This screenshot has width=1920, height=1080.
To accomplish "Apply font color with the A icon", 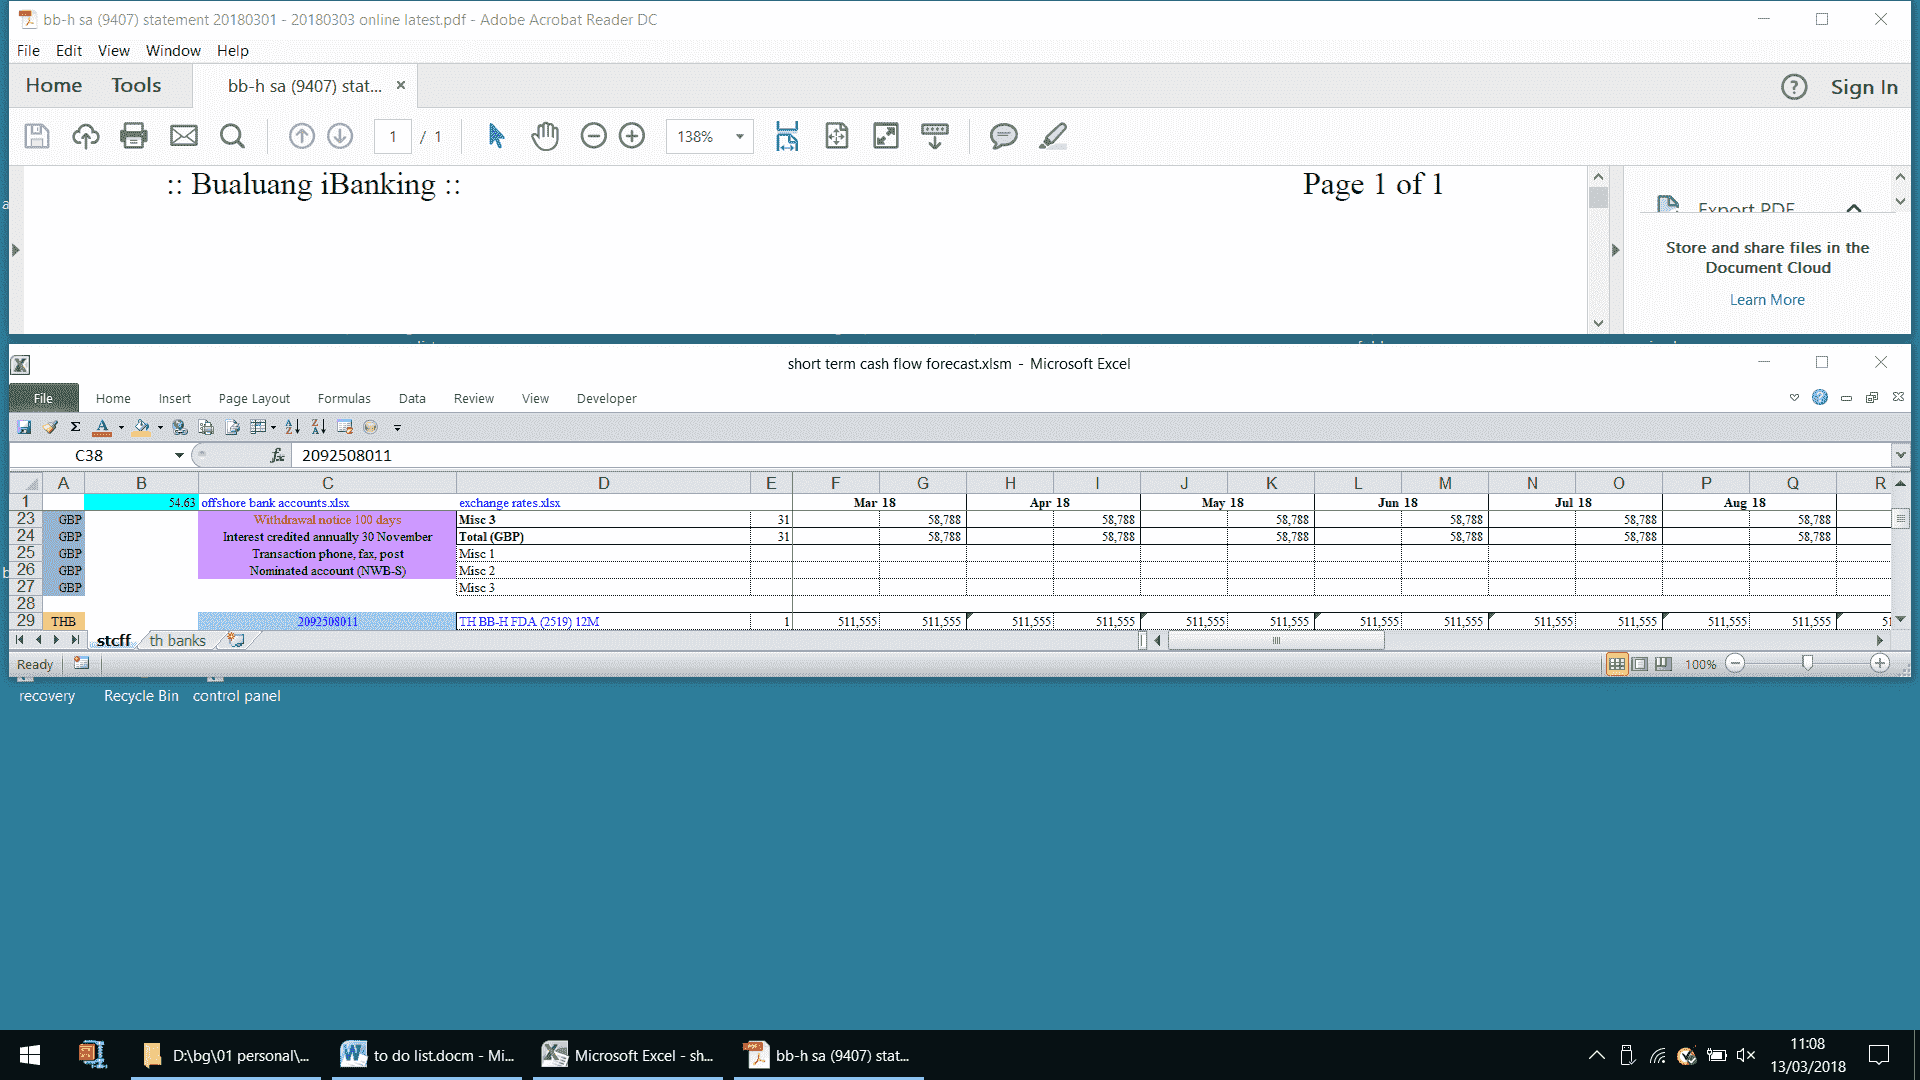I will pyautogui.click(x=102, y=427).
